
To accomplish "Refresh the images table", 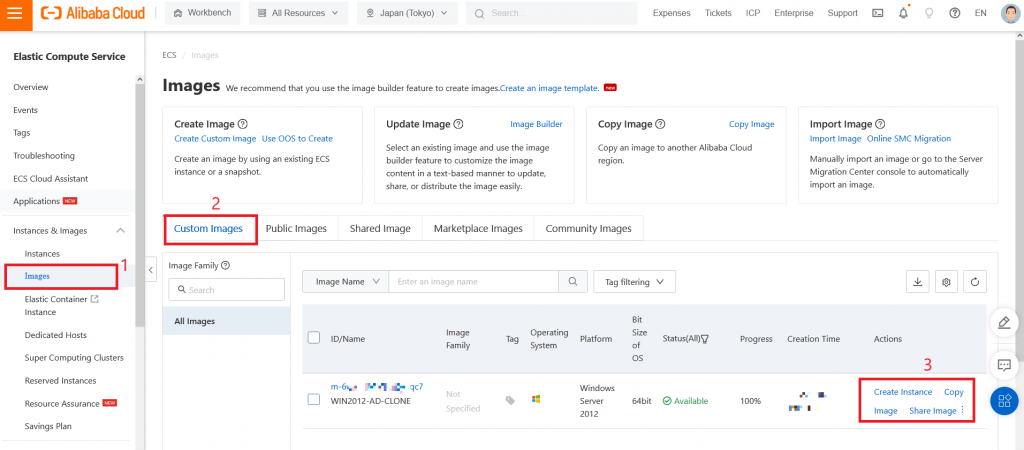I will (x=973, y=282).
